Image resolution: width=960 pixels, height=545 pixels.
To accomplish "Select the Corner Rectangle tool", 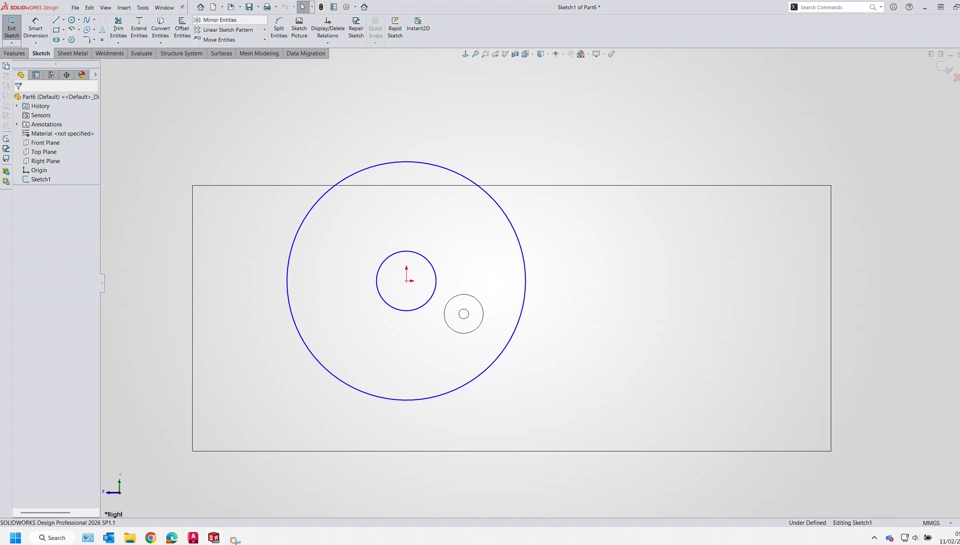I will point(56,30).
